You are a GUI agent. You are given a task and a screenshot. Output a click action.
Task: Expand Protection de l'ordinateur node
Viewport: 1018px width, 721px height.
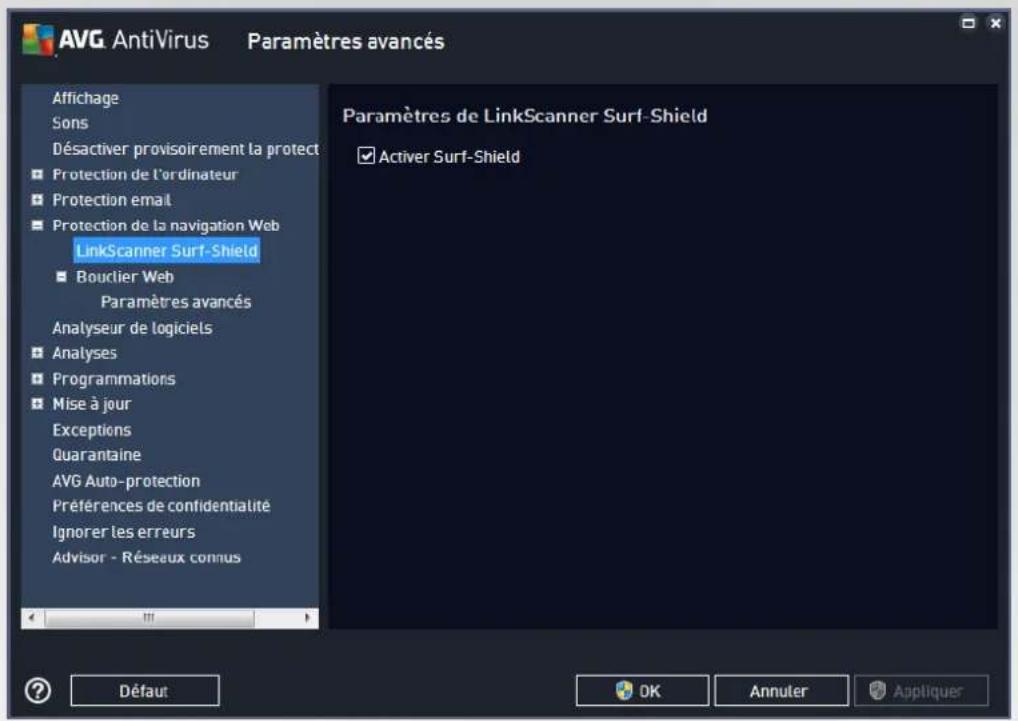37,174
